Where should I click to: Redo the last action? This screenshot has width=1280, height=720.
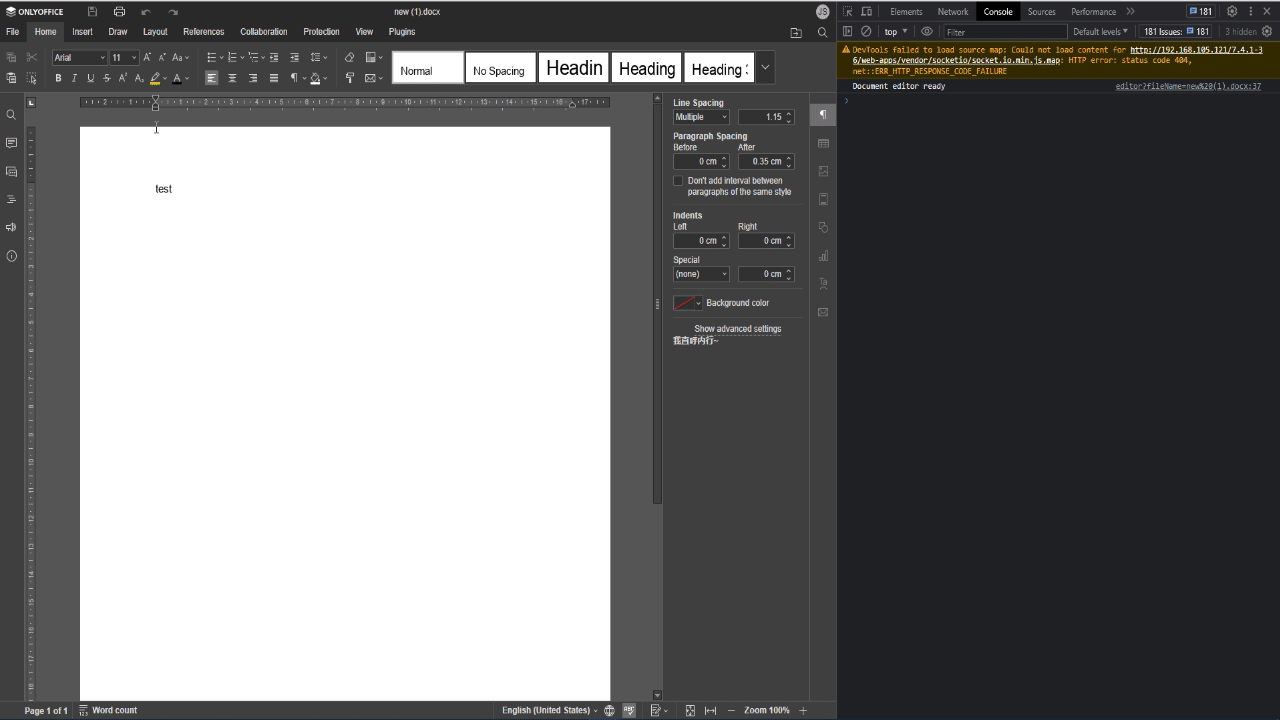tap(173, 12)
